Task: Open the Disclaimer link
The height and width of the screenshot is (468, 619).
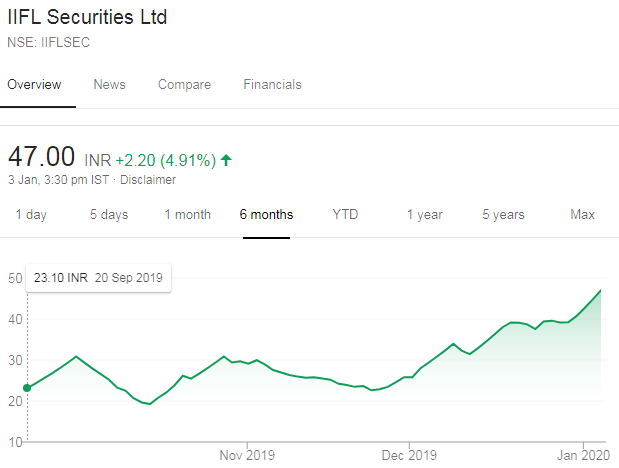Action: [148, 180]
